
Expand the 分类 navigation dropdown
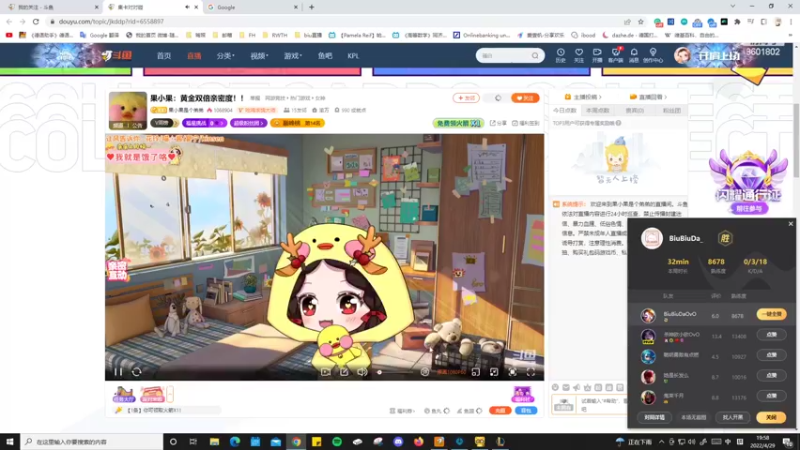(225, 56)
